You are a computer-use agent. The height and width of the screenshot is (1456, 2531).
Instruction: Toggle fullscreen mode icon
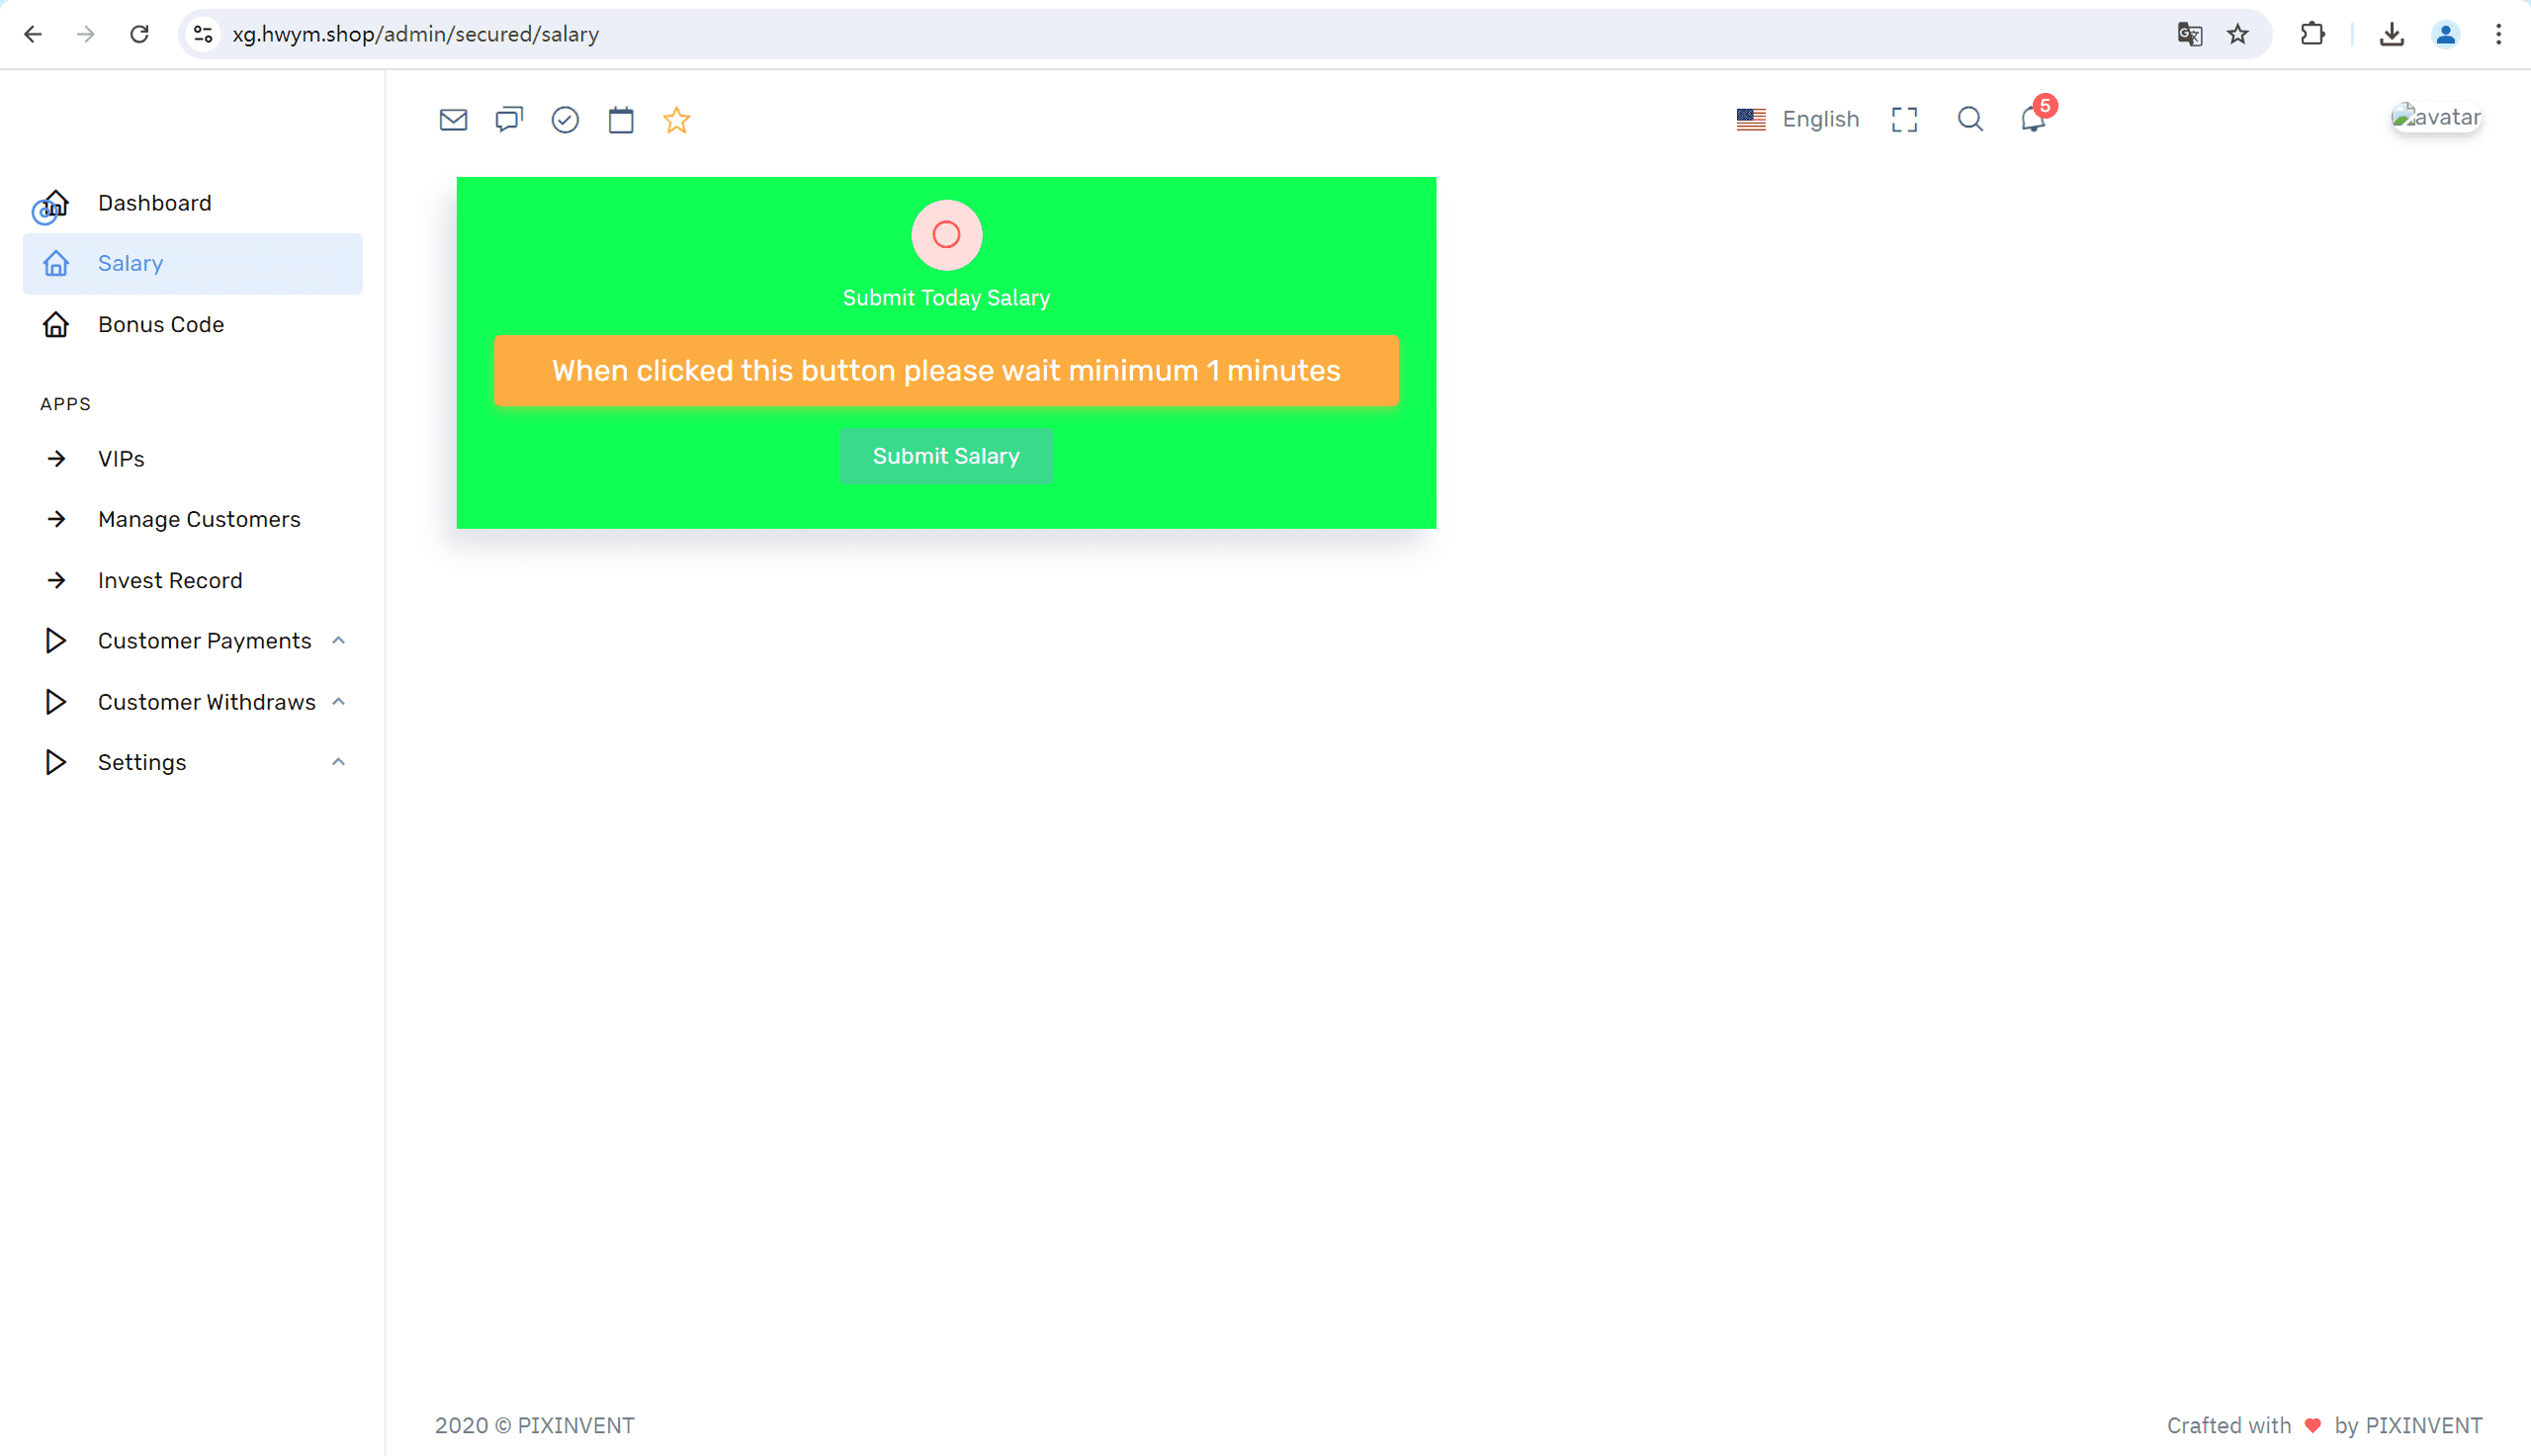click(1904, 120)
